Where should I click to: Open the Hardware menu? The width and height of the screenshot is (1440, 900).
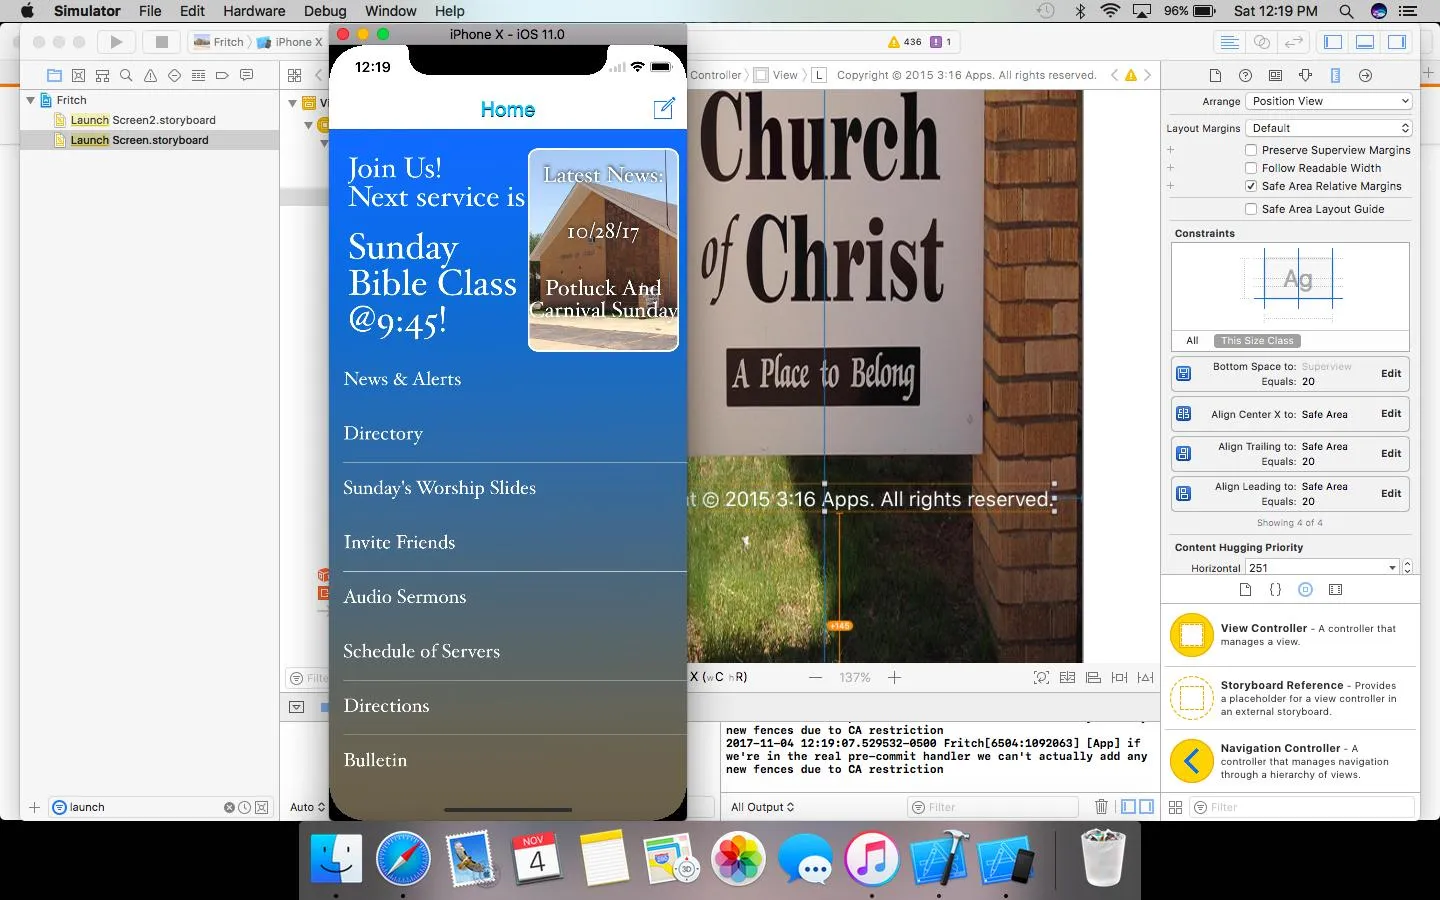click(x=254, y=11)
